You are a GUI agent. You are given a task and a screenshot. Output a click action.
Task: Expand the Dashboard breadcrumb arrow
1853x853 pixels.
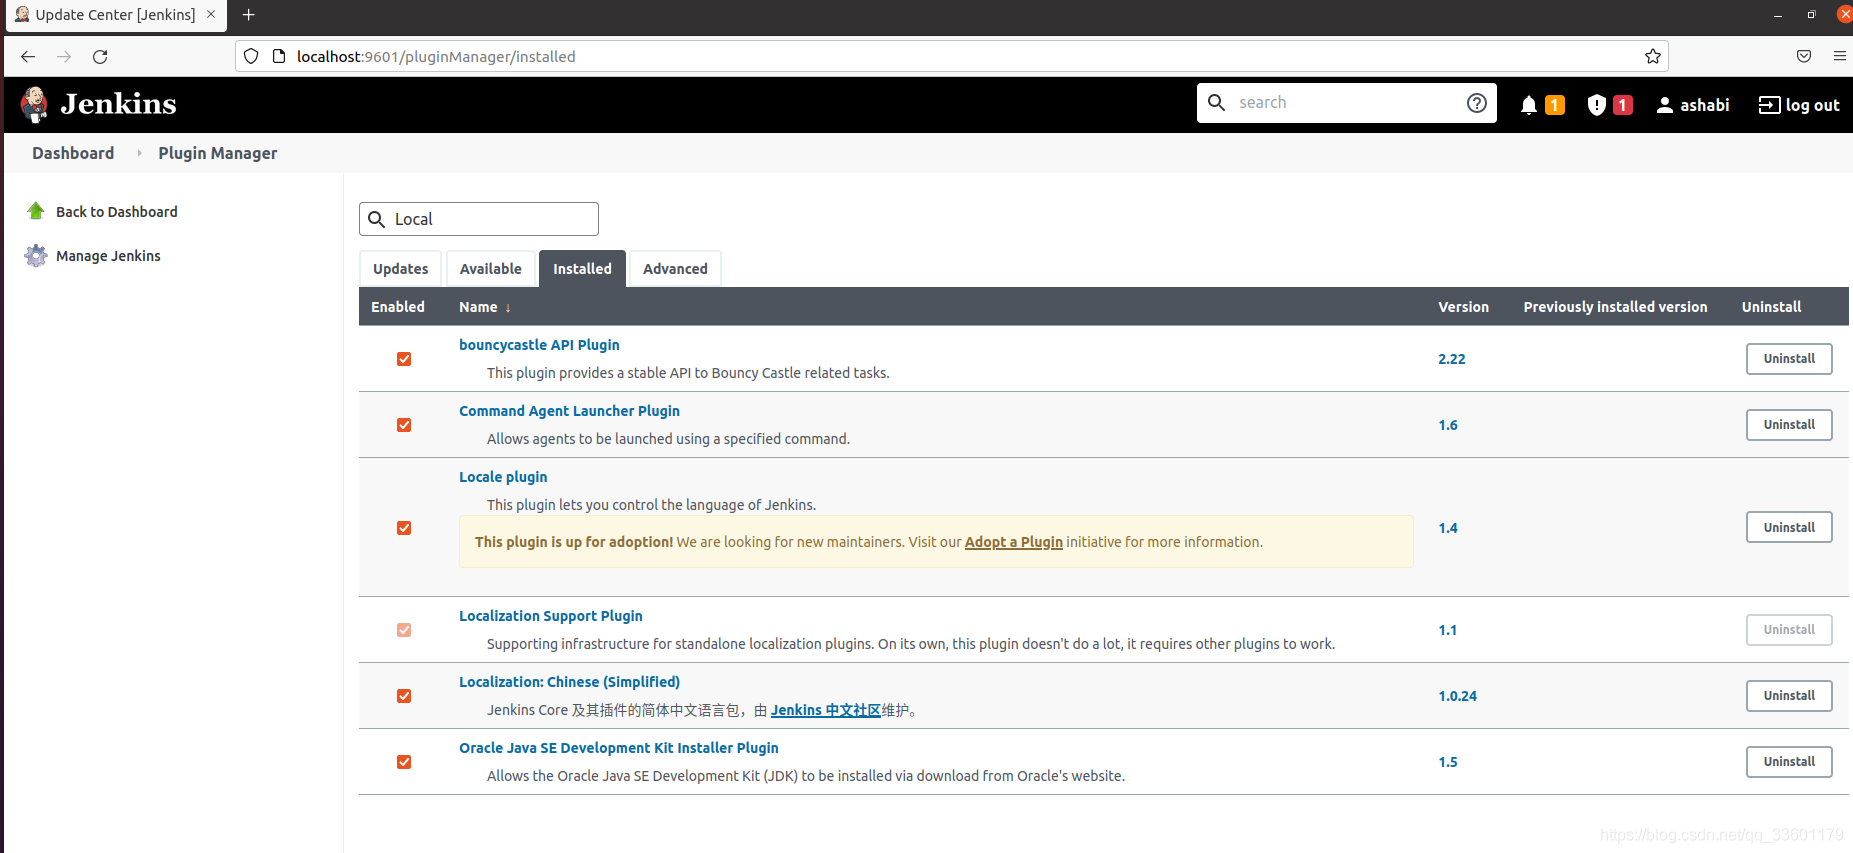(x=139, y=153)
